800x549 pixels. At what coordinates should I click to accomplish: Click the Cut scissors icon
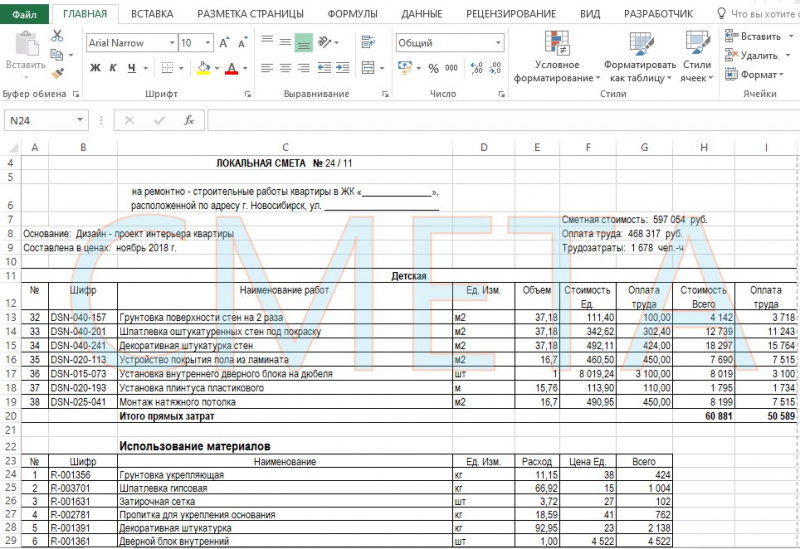click(x=57, y=35)
